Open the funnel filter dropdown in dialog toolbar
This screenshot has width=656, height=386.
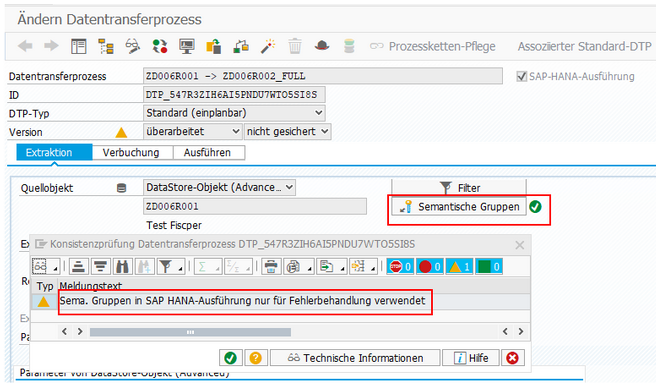point(171,266)
